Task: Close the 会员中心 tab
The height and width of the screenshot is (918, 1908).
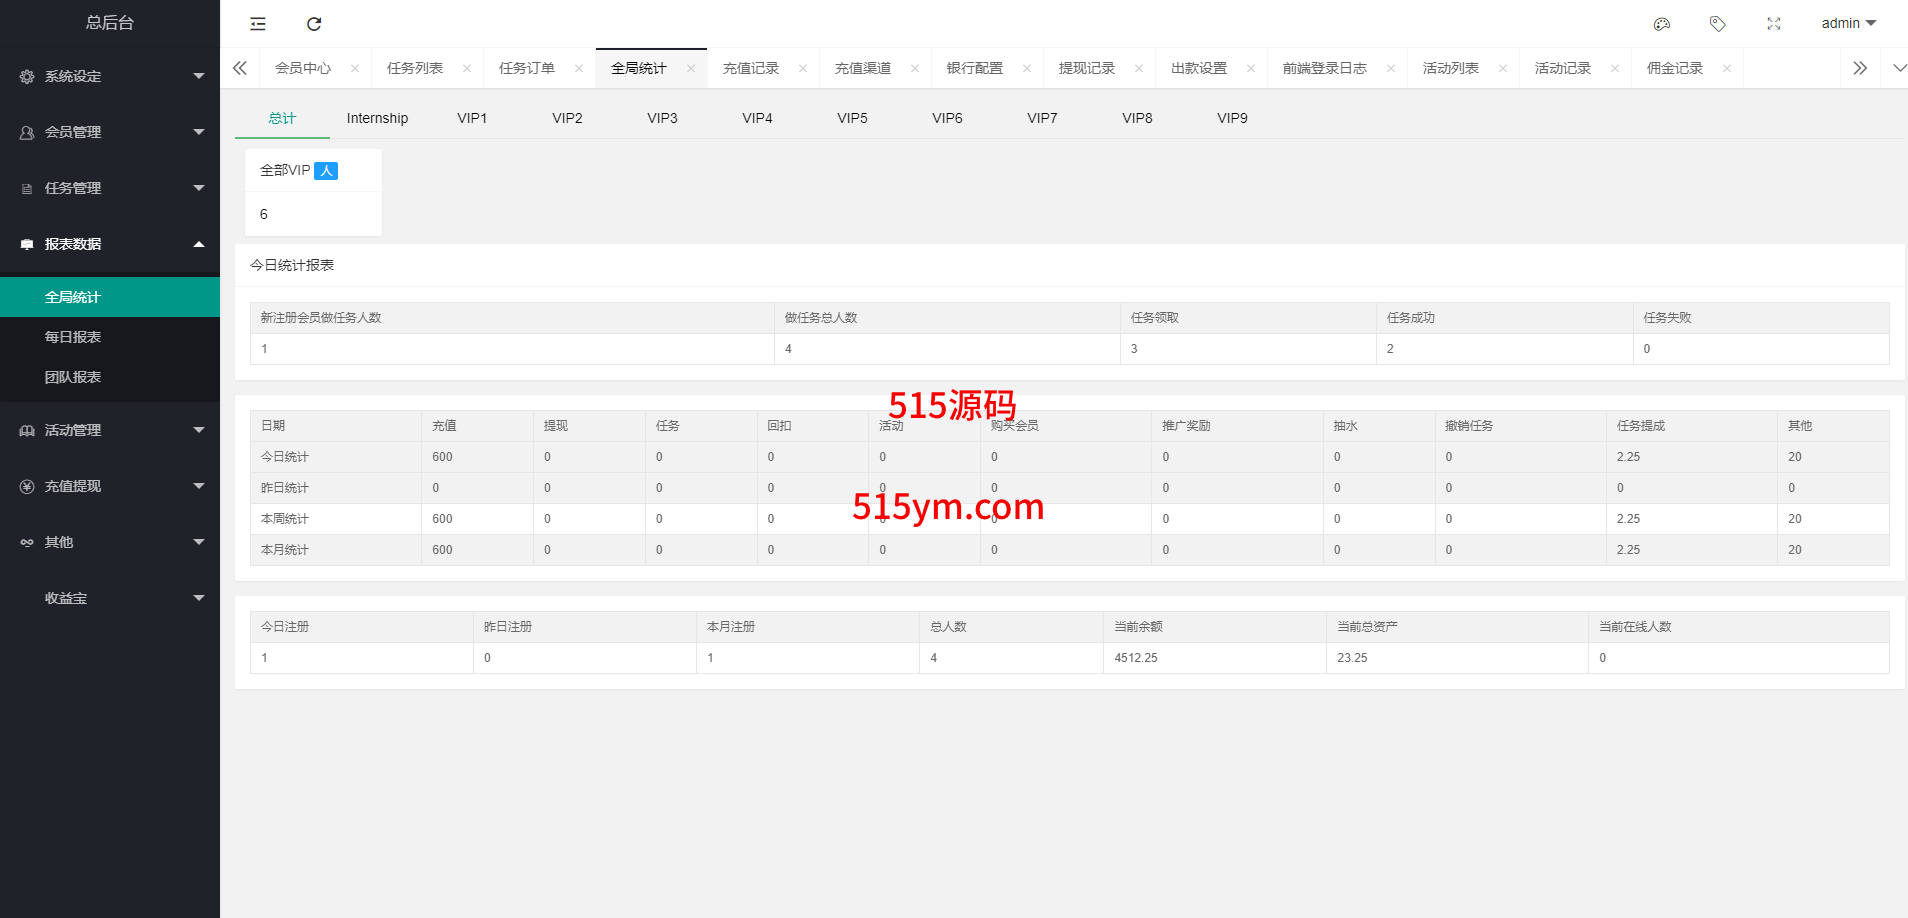Action: pyautogui.click(x=355, y=69)
